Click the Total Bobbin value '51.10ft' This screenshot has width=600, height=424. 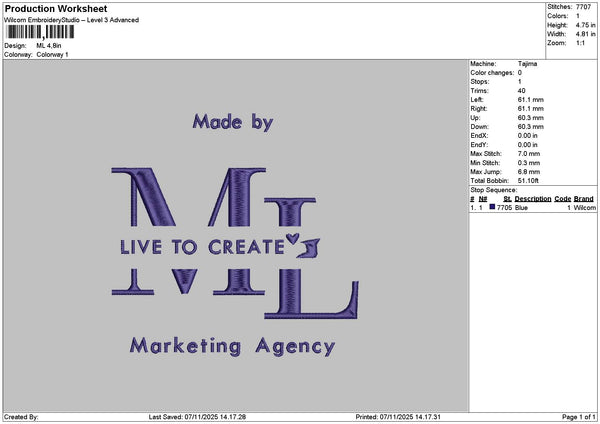pyautogui.click(x=528, y=181)
